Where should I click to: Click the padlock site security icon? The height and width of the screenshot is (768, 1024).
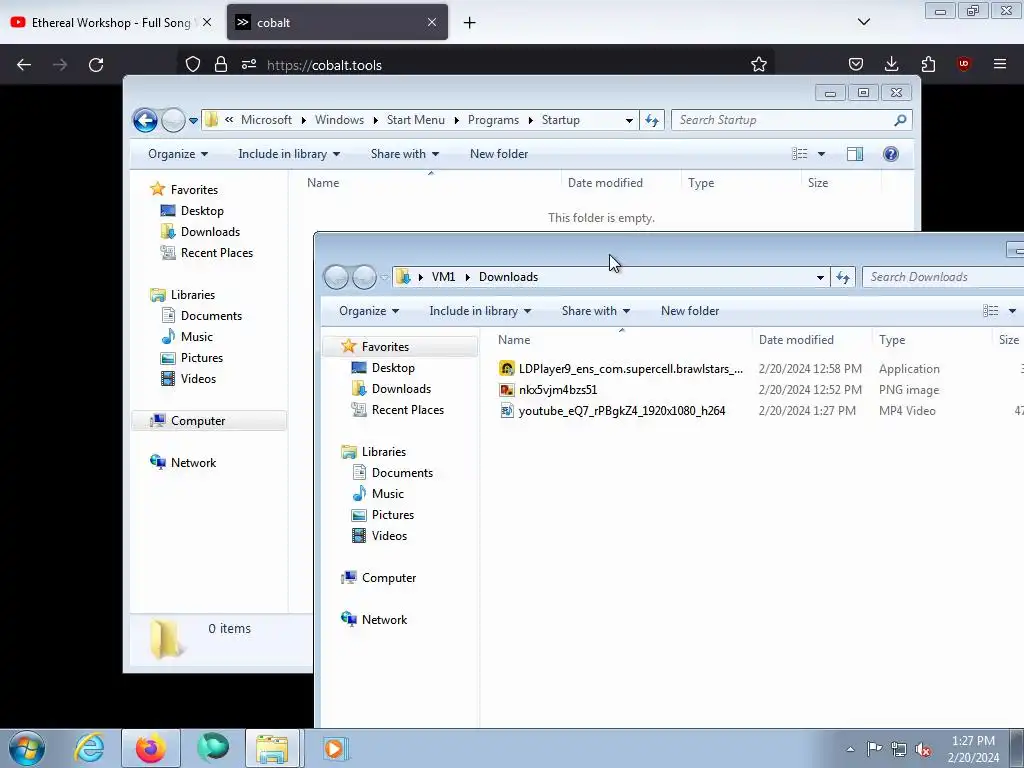pyautogui.click(x=221, y=64)
